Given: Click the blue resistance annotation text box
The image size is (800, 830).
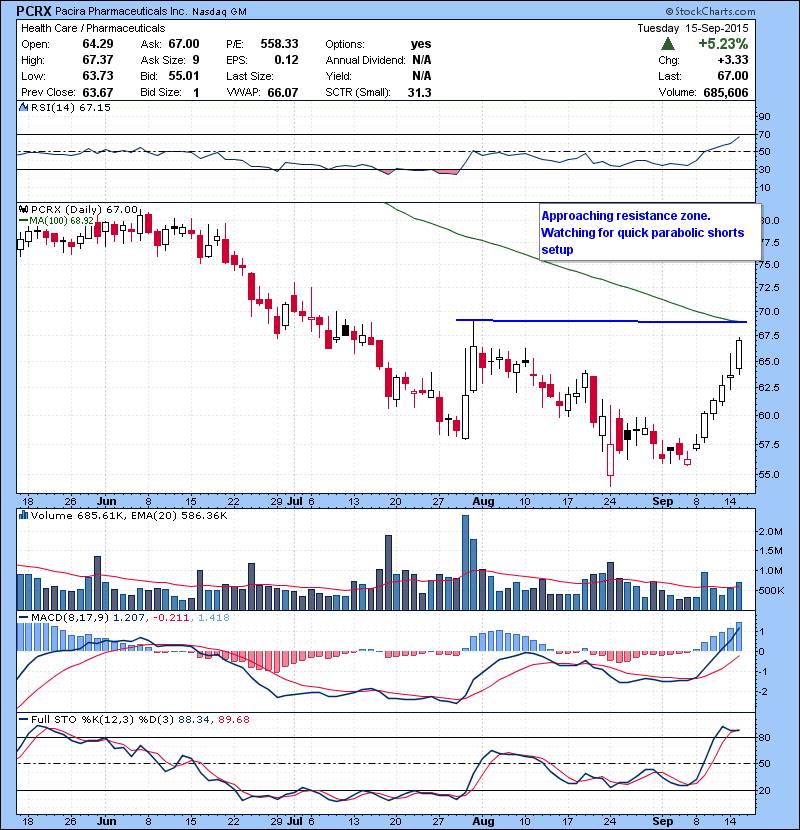Looking at the screenshot, I should tap(643, 232).
